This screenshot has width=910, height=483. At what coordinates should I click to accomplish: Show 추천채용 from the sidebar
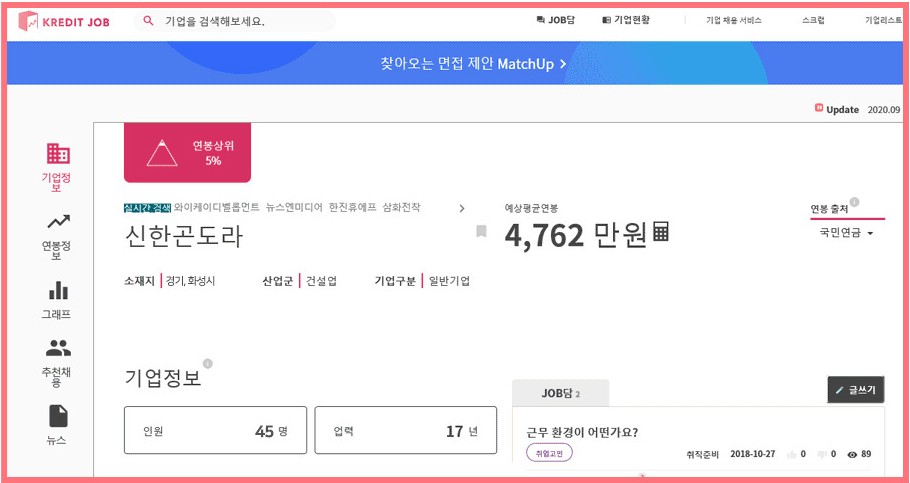pyautogui.click(x=58, y=362)
